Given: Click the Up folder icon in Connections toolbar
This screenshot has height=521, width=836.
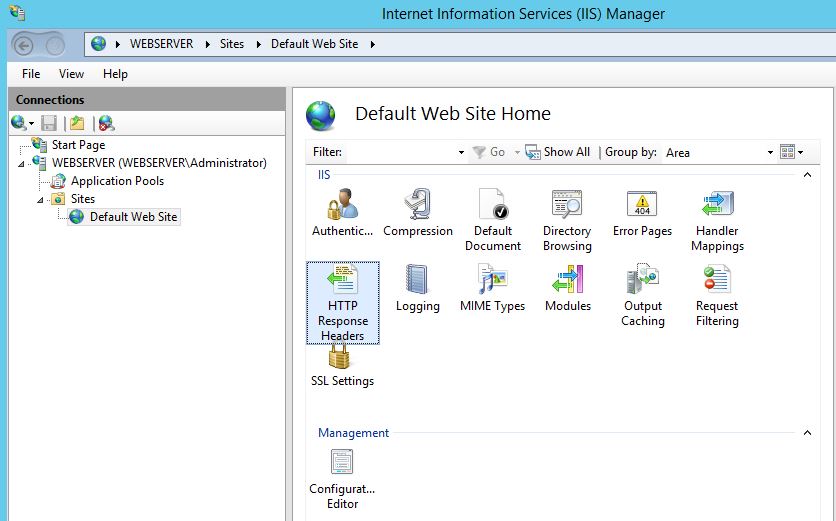Looking at the screenshot, I should [77, 123].
